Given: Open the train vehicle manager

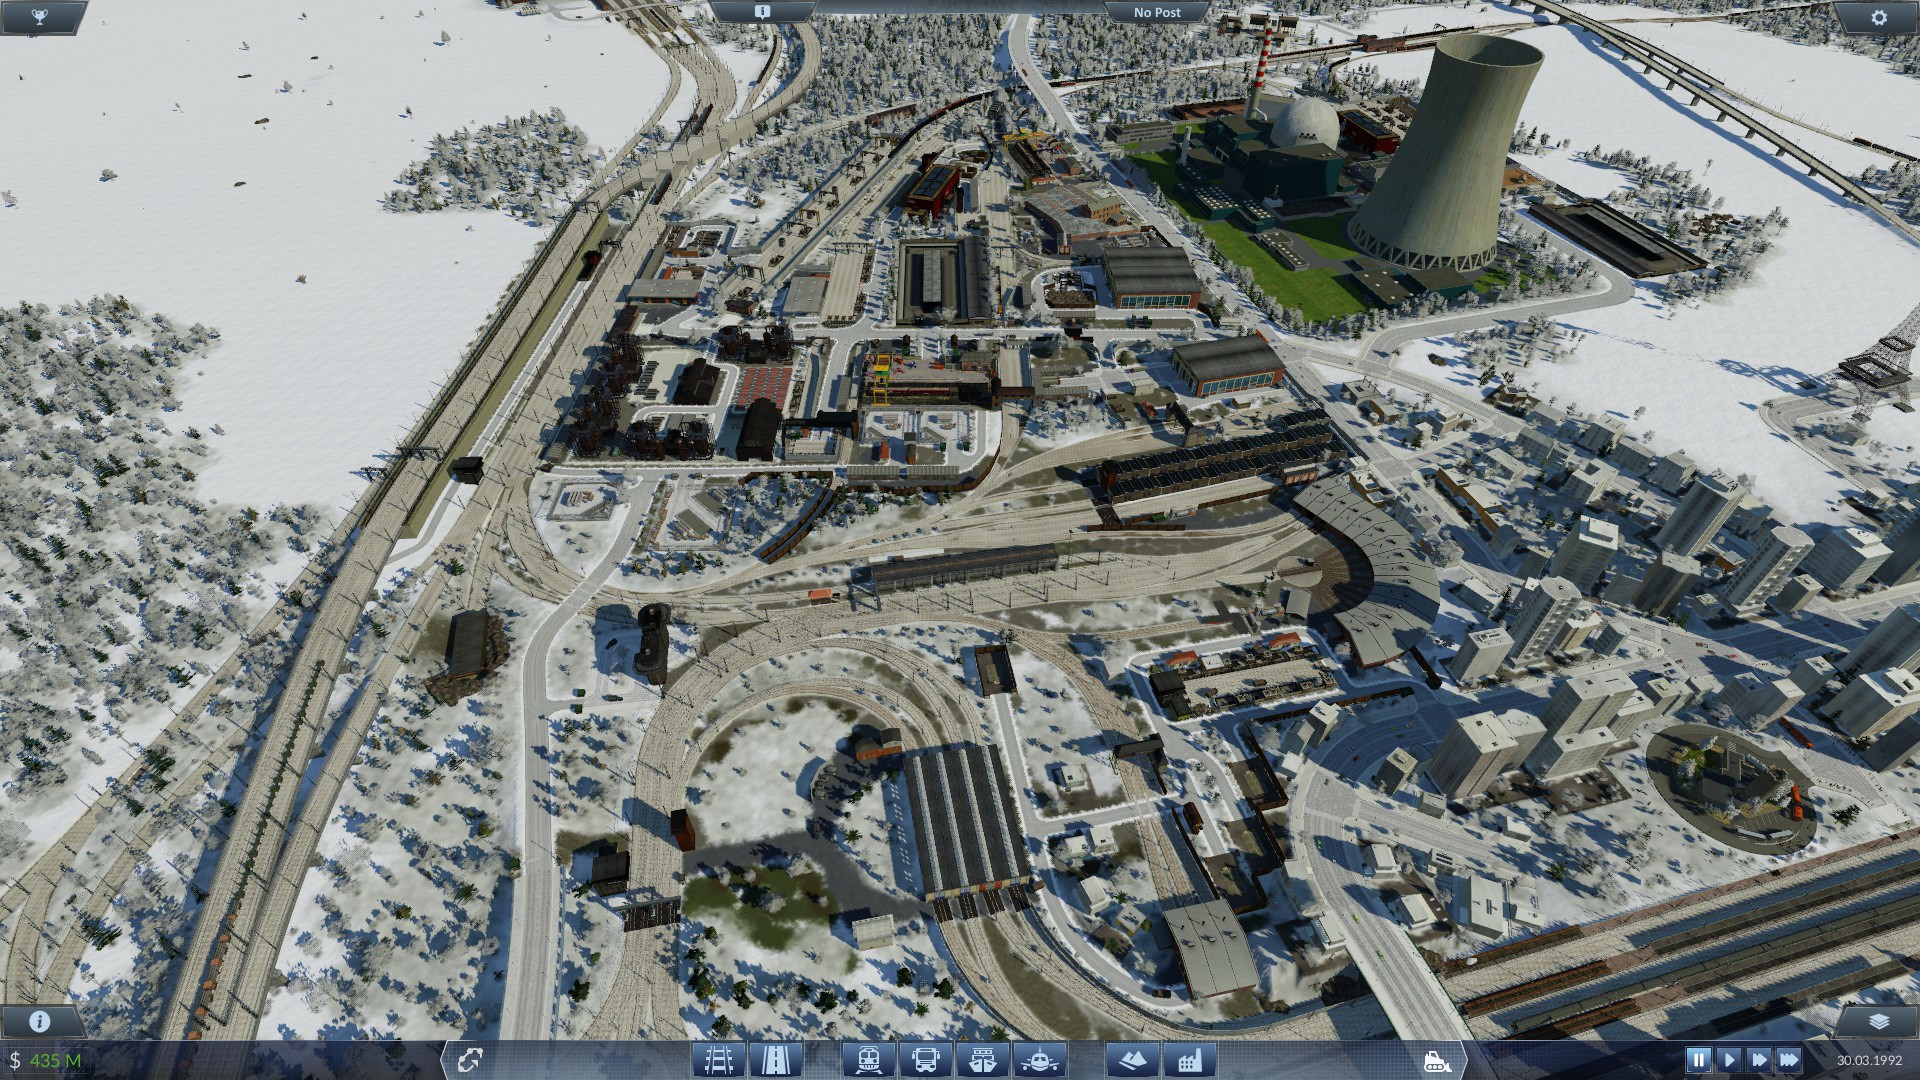Looking at the screenshot, I should [868, 1059].
